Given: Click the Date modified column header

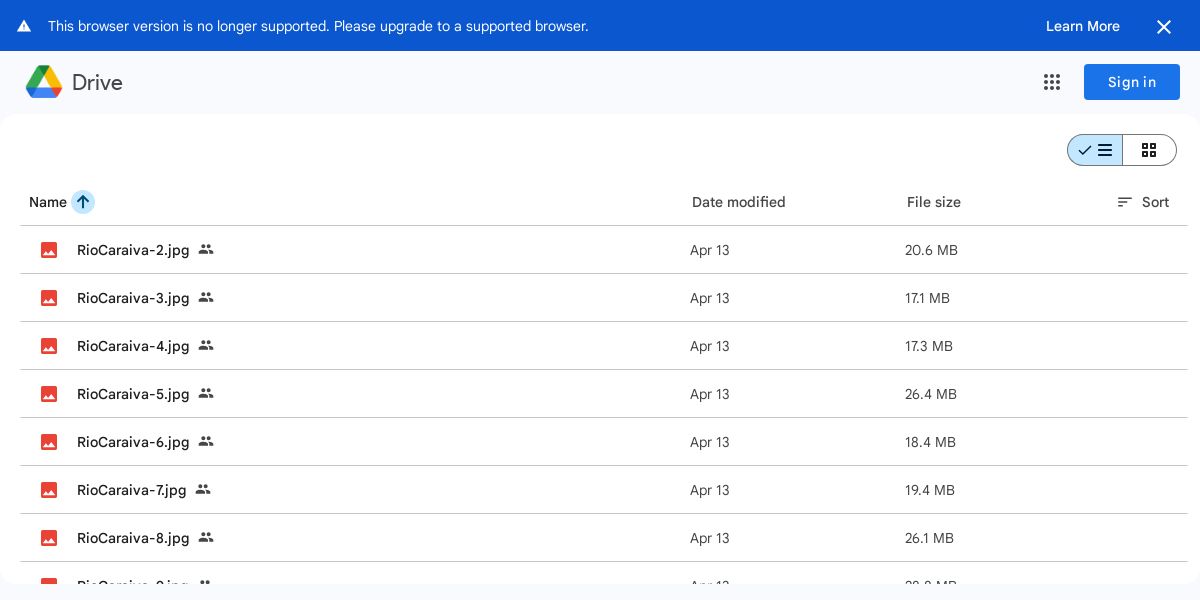Looking at the screenshot, I should [738, 202].
